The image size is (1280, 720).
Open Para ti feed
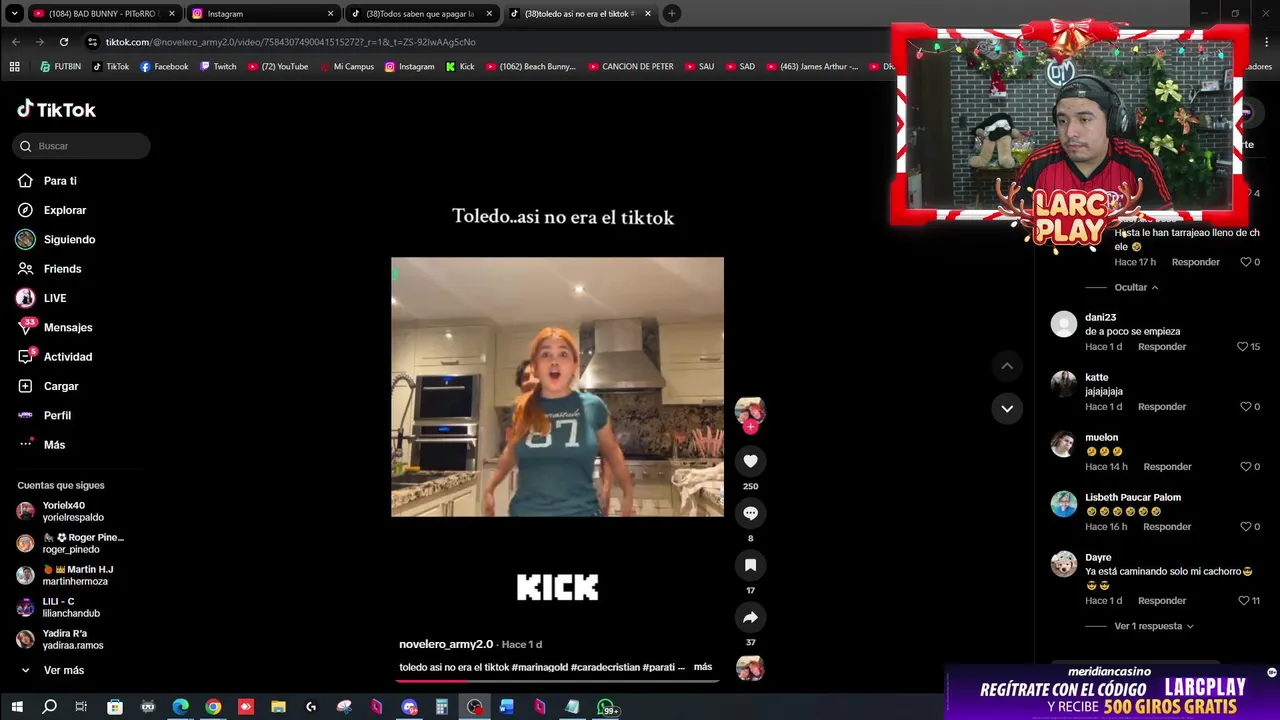[x=47, y=181]
